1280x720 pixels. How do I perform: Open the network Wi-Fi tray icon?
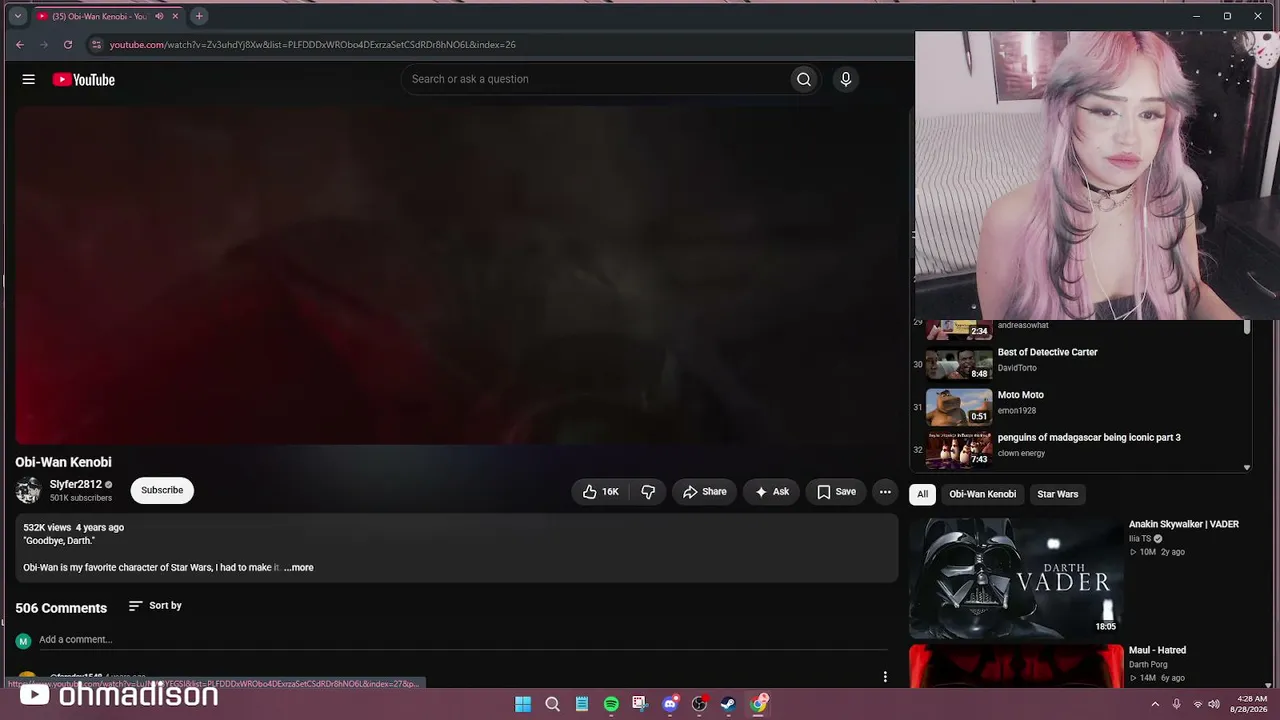pyautogui.click(x=1197, y=704)
